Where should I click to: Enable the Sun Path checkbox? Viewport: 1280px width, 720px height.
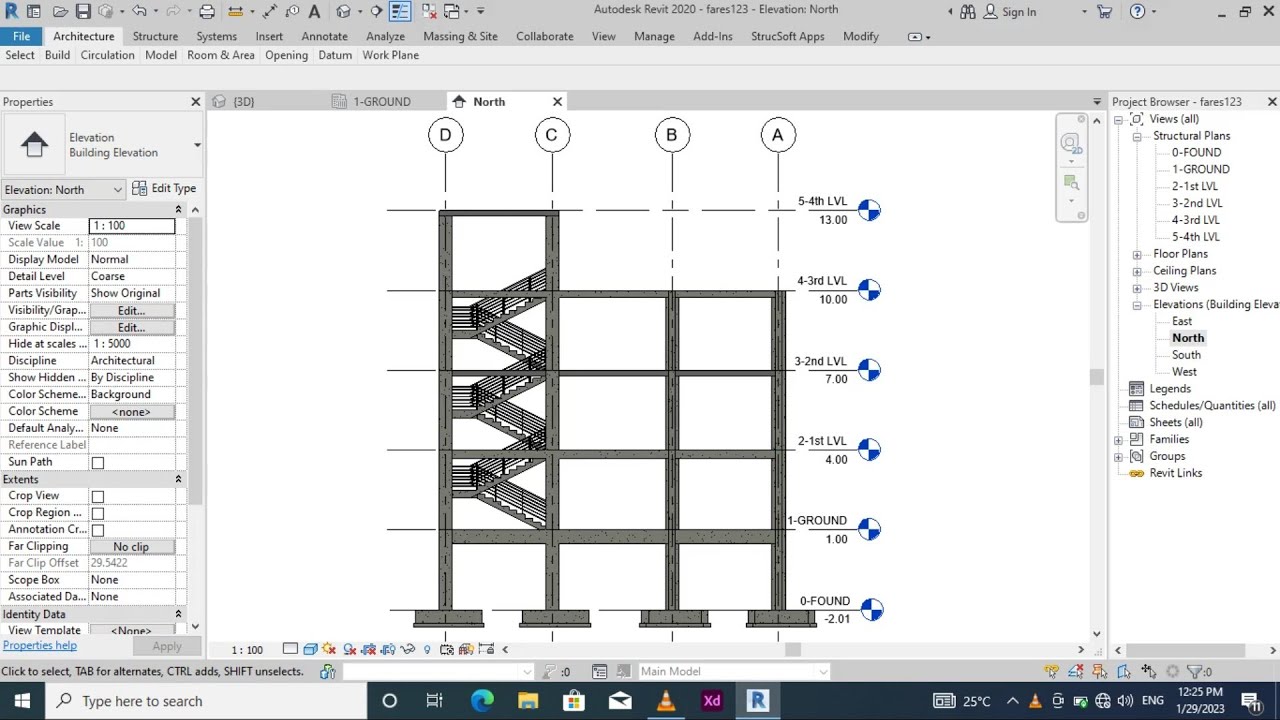point(98,462)
